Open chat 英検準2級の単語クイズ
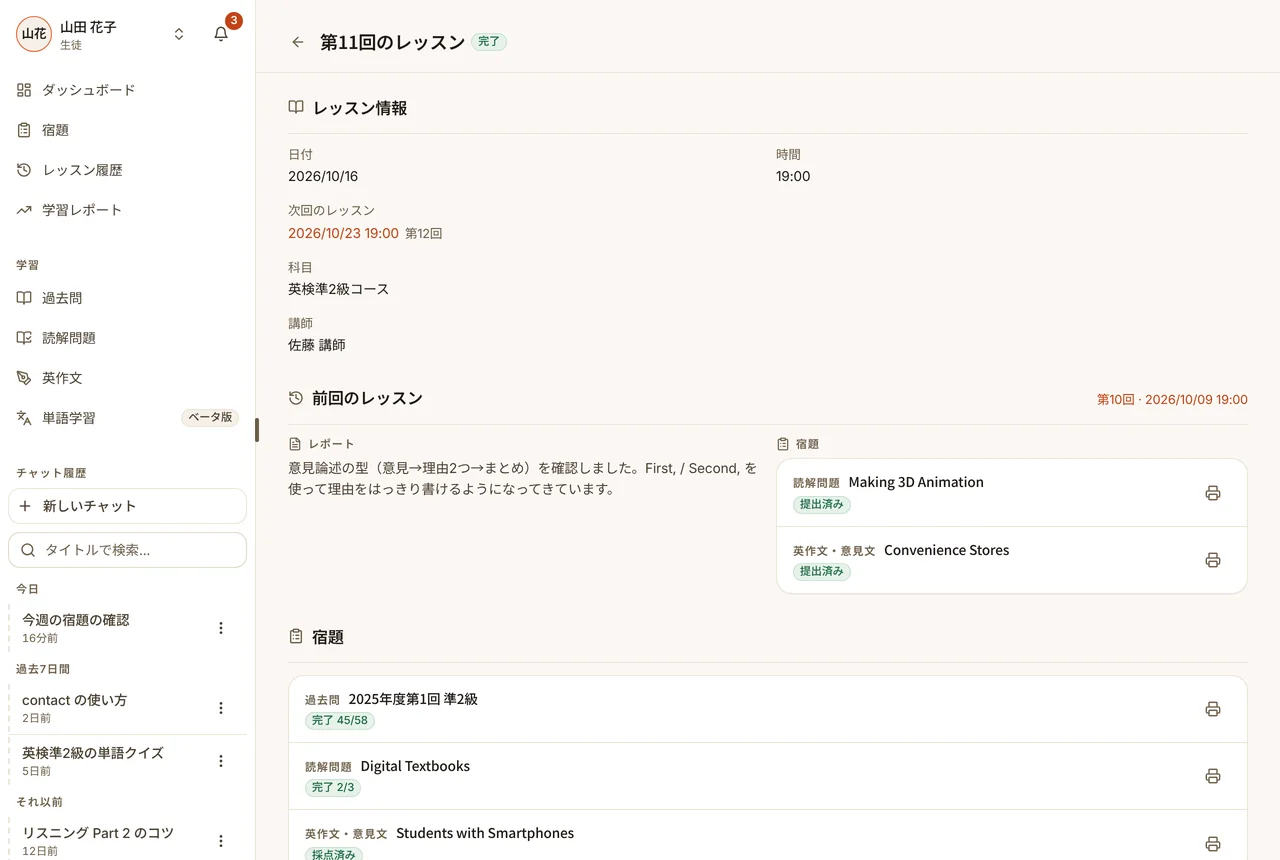 point(108,761)
